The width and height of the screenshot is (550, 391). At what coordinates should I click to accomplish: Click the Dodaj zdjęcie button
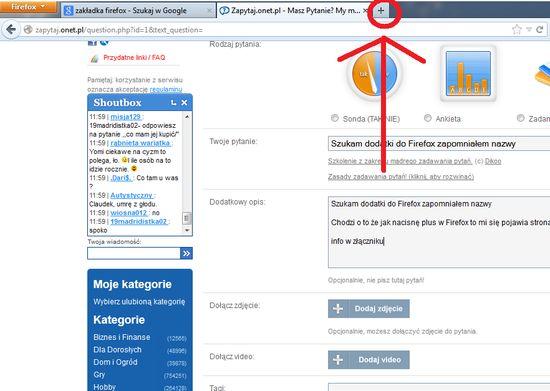(369, 309)
